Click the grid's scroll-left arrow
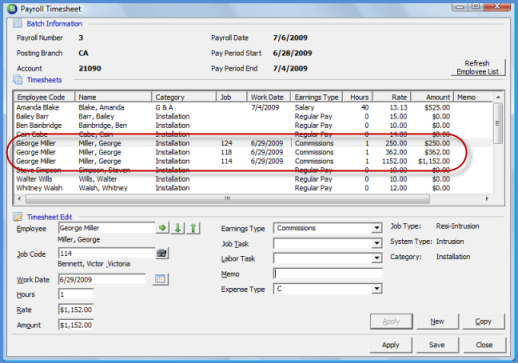 pos(19,199)
